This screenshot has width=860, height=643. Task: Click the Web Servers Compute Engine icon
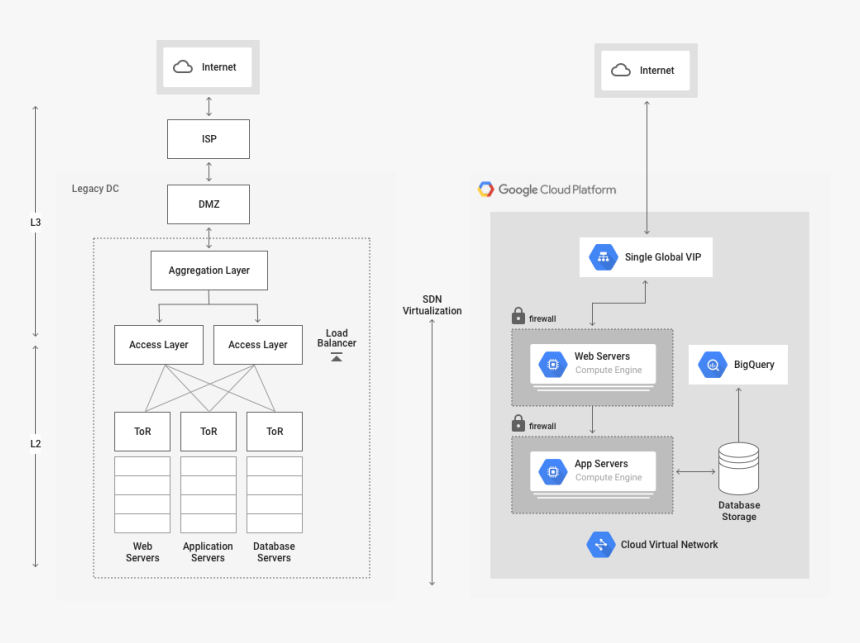(553, 364)
